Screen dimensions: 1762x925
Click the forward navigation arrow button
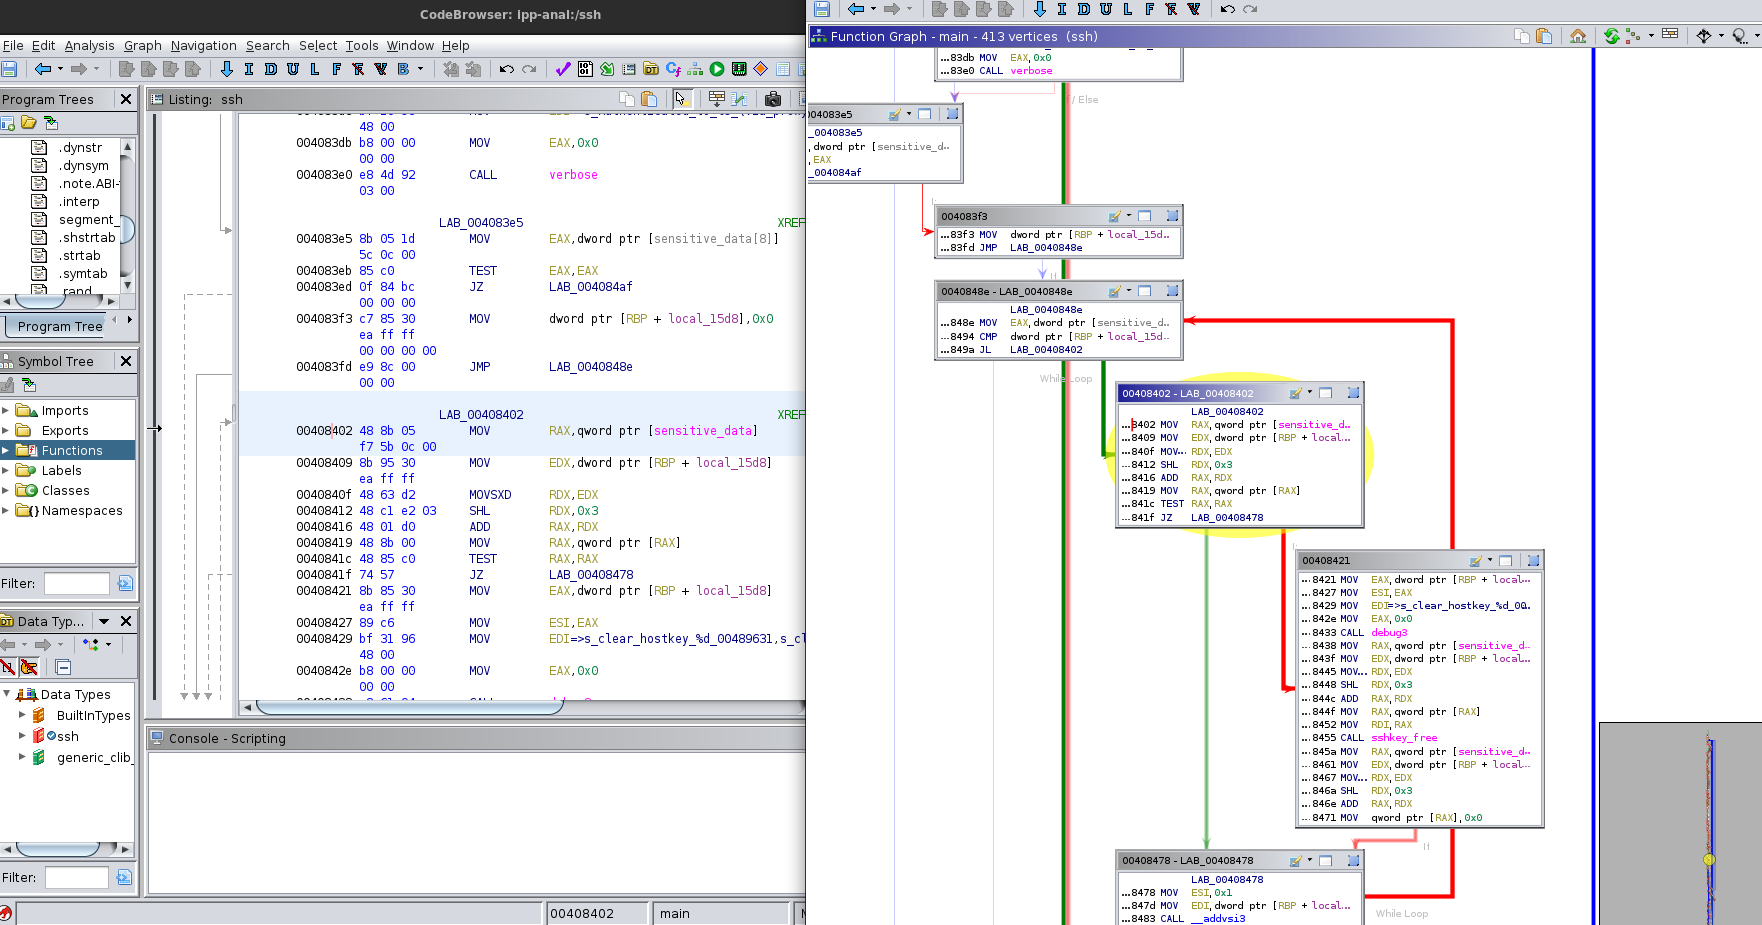click(78, 69)
